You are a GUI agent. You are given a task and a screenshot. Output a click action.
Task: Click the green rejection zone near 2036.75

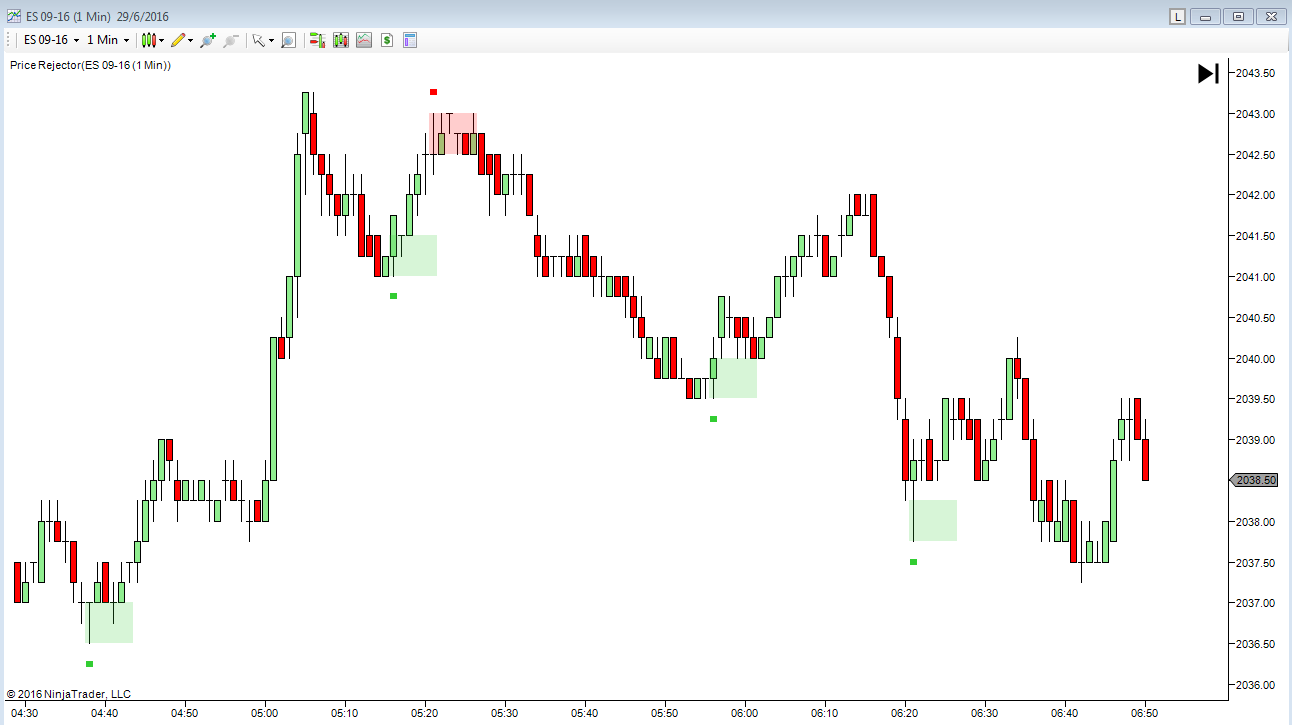click(x=109, y=622)
